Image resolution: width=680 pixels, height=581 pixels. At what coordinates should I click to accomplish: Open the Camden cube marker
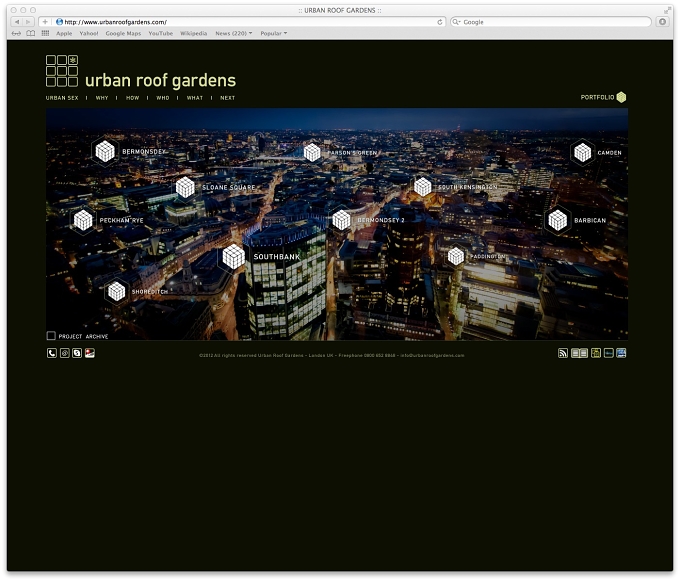click(582, 153)
